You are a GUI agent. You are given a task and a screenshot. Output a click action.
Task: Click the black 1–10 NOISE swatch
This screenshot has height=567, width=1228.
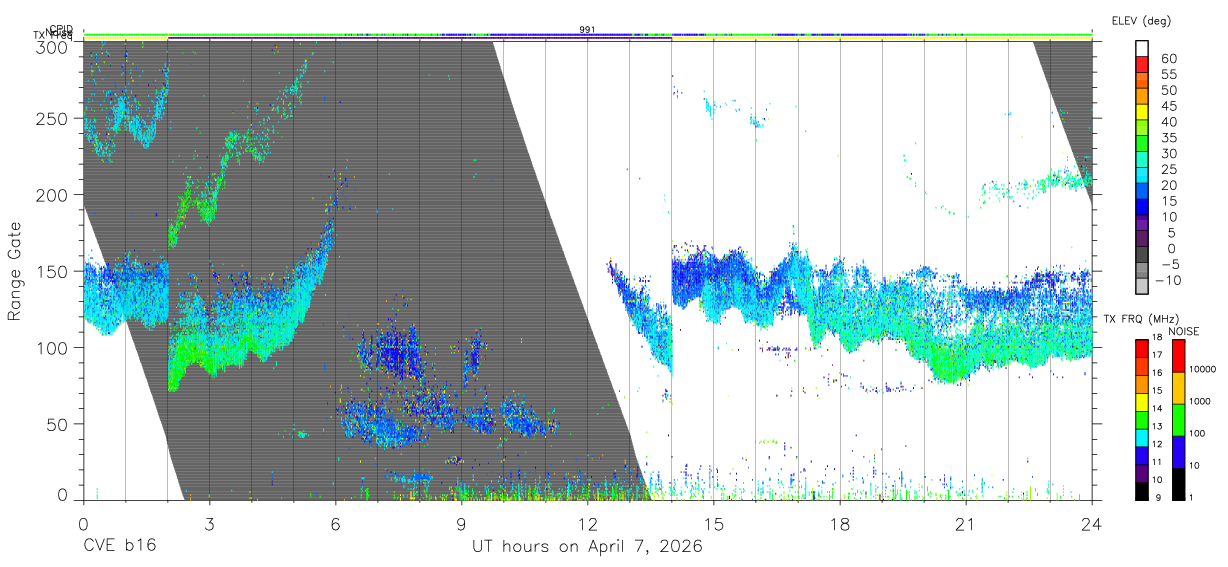1178,484
